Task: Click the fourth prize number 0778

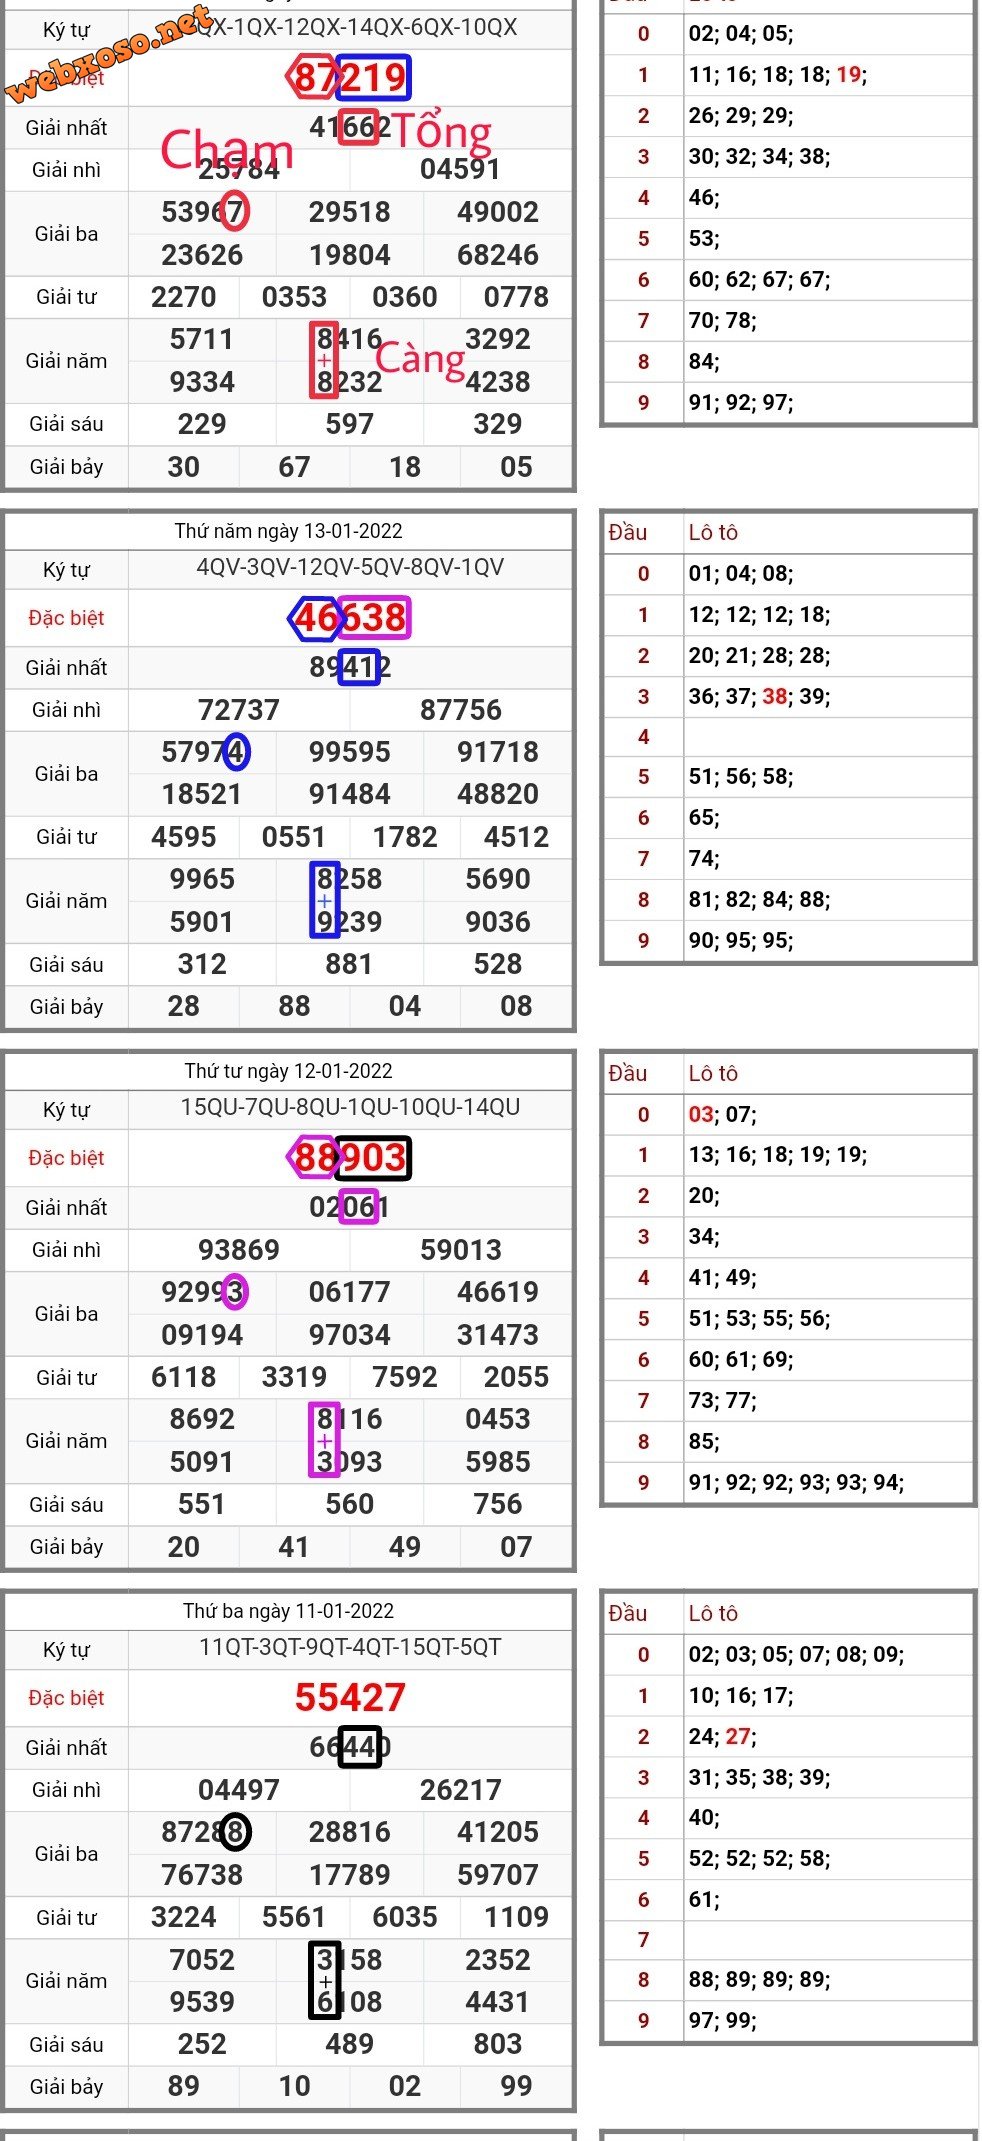Action: (516, 297)
